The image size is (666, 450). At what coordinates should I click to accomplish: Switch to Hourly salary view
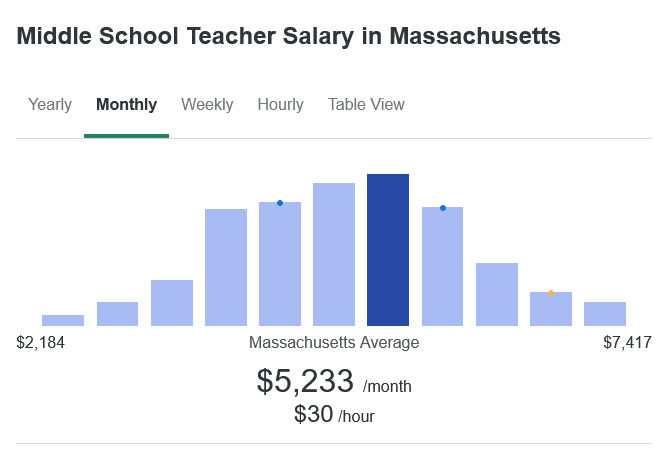point(280,105)
